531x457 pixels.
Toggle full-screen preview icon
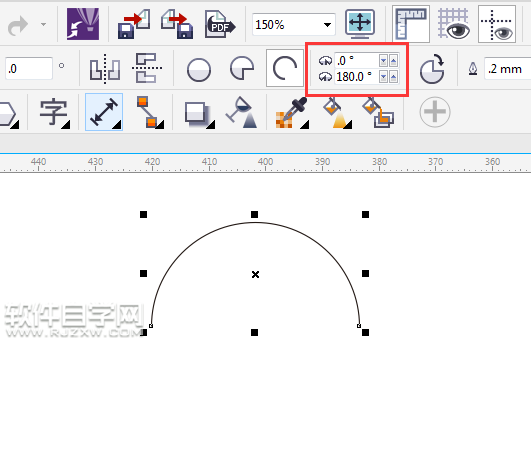pos(360,23)
